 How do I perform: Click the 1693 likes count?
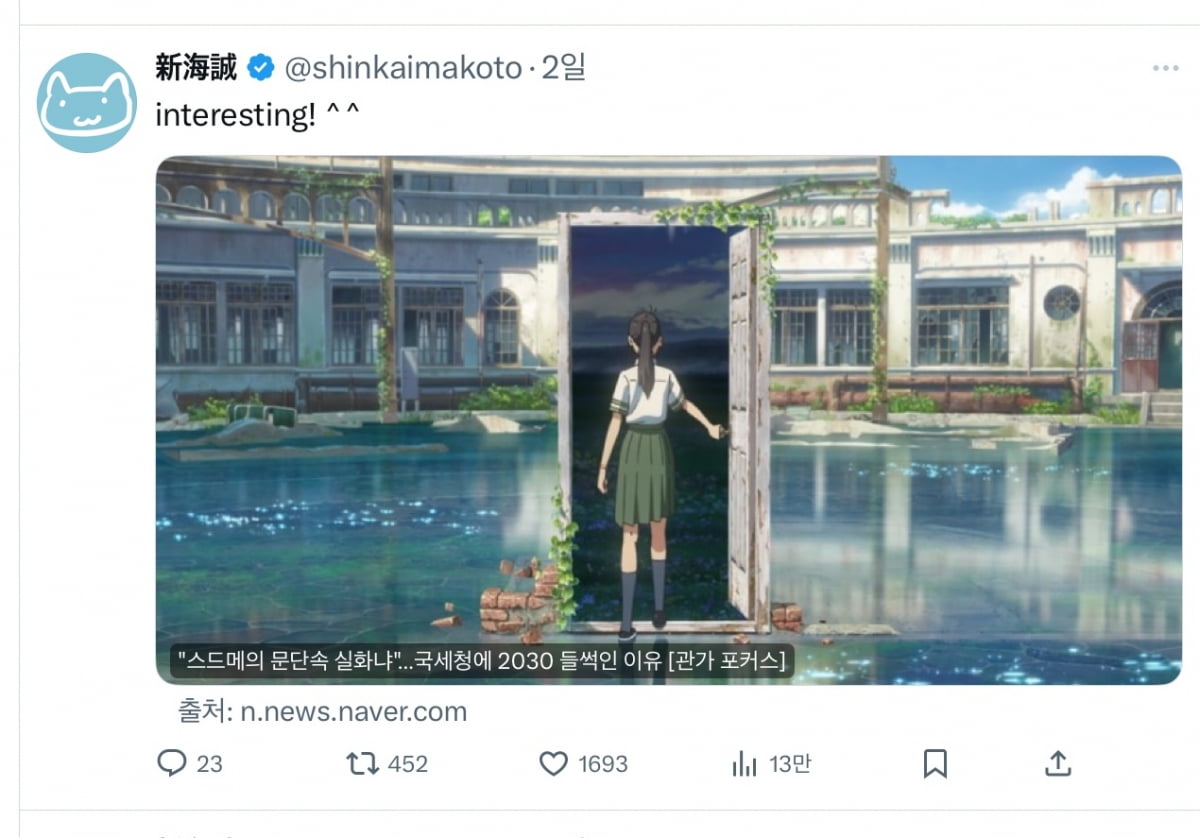coord(603,765)
